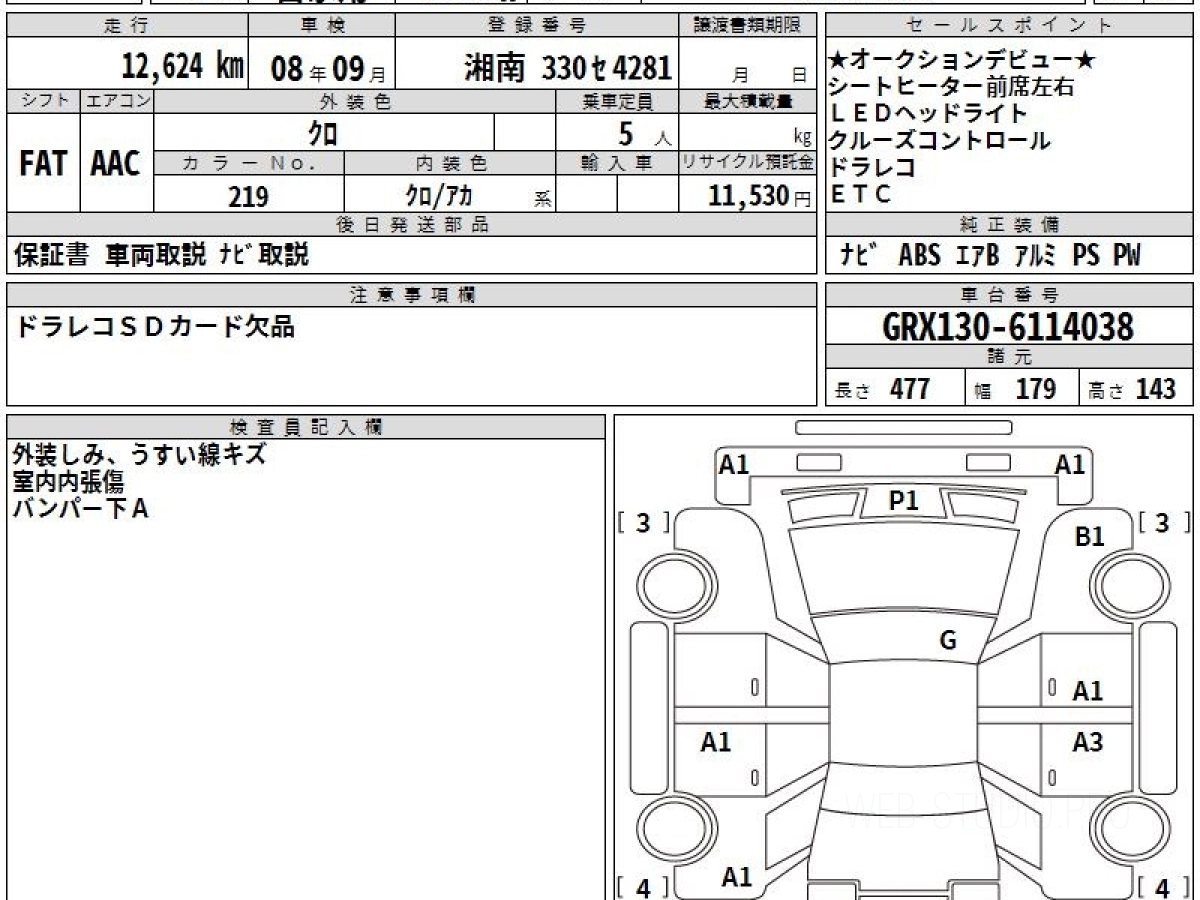Select the G mark on the windshield
The width and height of the screenshot is (1200, 900).
coord(948,641)
